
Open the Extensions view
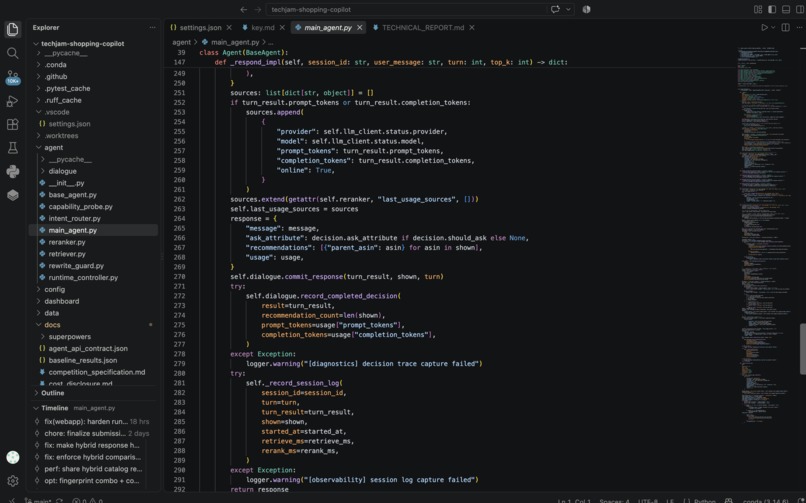point(13,124)
